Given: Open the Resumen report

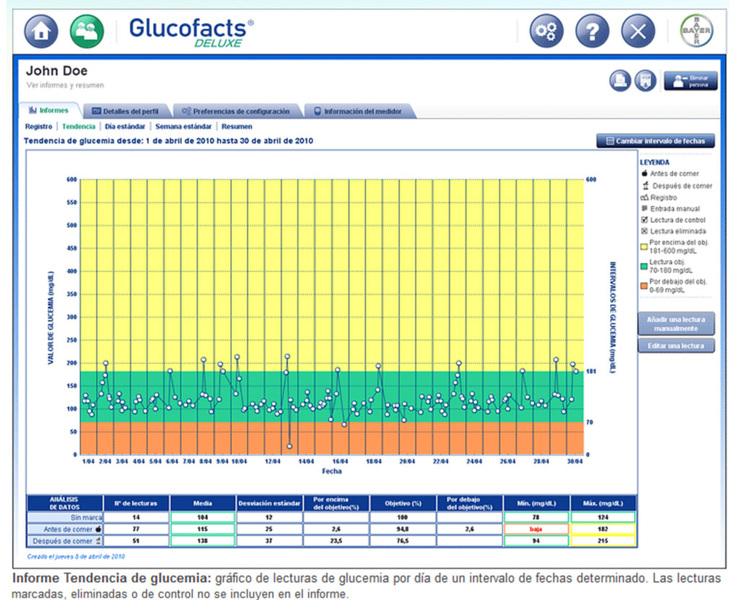Looking at the screenshot, I should pos(236,127).
